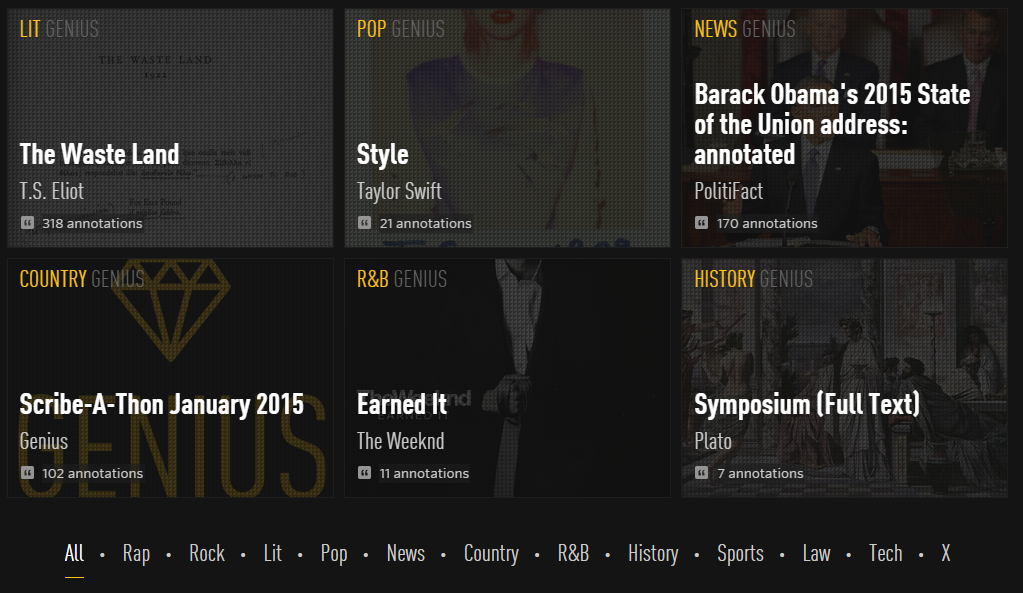The width and height of the screenshot is (1023, 593).
Task: Click the Plato author name
Action: (713, 441)
